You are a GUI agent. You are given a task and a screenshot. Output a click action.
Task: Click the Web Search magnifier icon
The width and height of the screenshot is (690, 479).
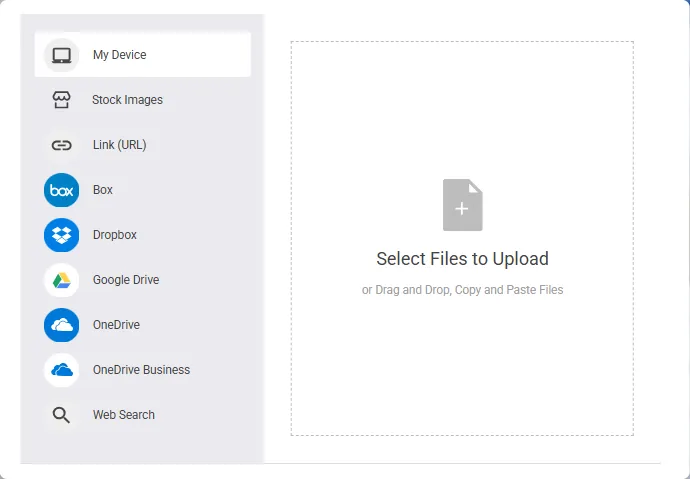point(61,415)
